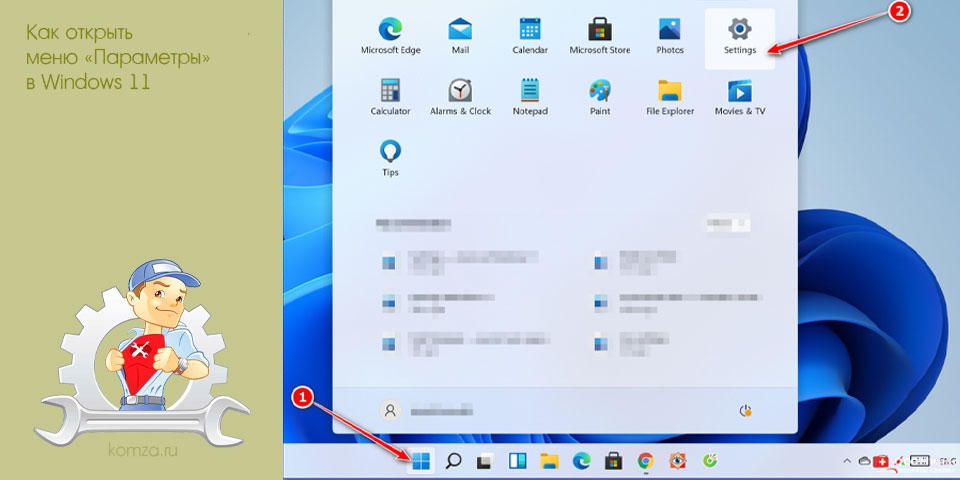Click the Start button on taskbar
The width and height of the screenshot is (960, 480).
(x=421, y=461)
